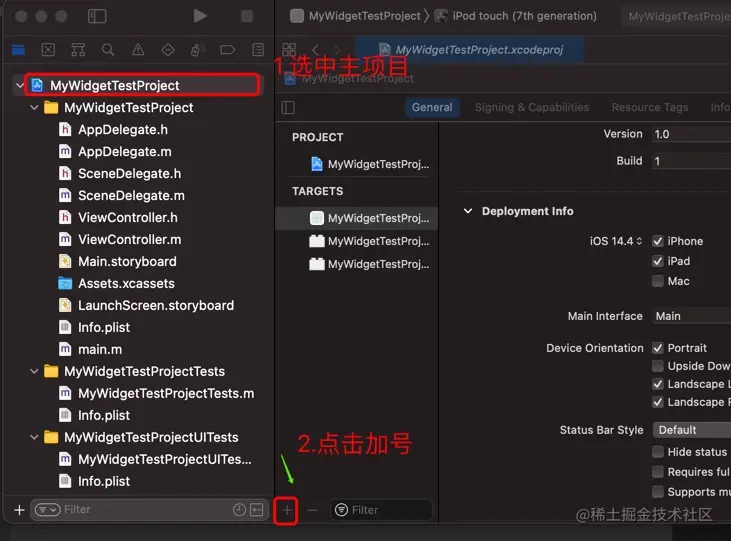Toggle the Portrait orientation checkbox

(657, 348)
